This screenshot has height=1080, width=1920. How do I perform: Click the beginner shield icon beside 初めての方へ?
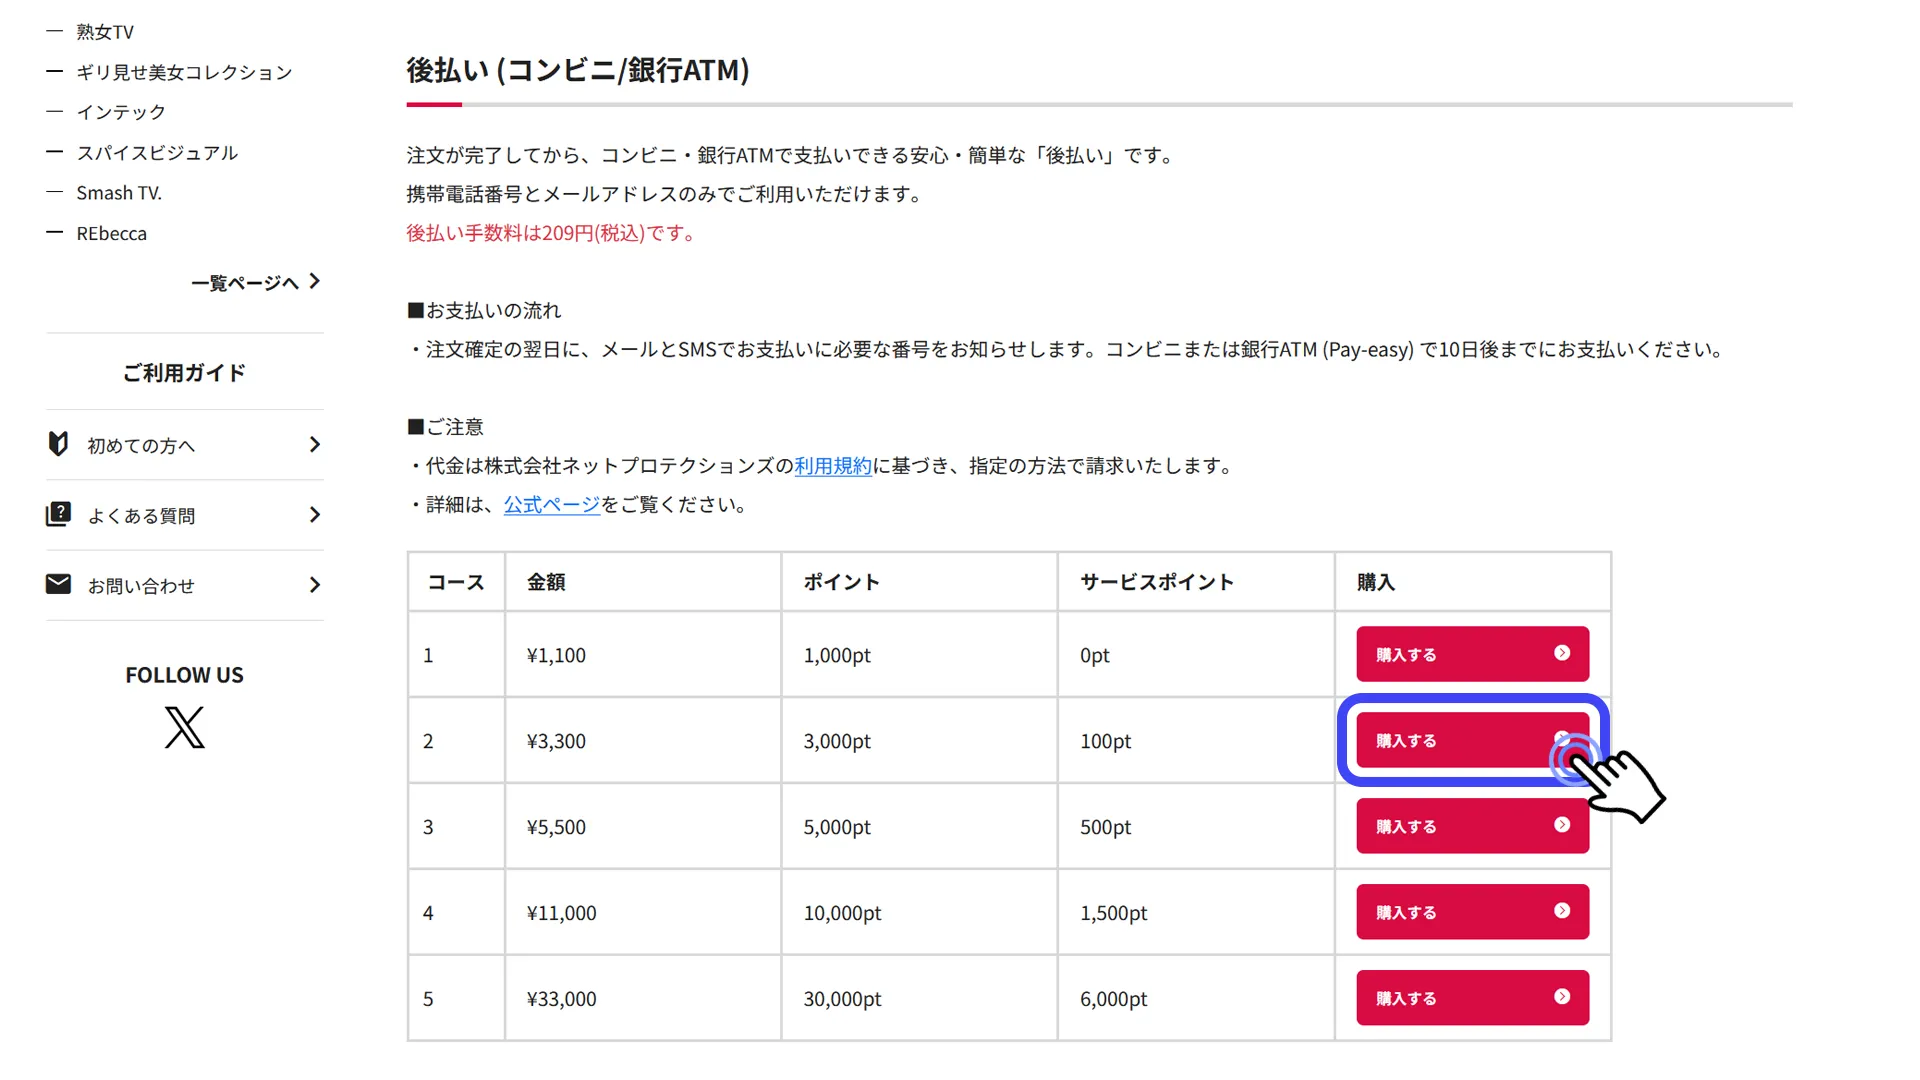point(58,443)
